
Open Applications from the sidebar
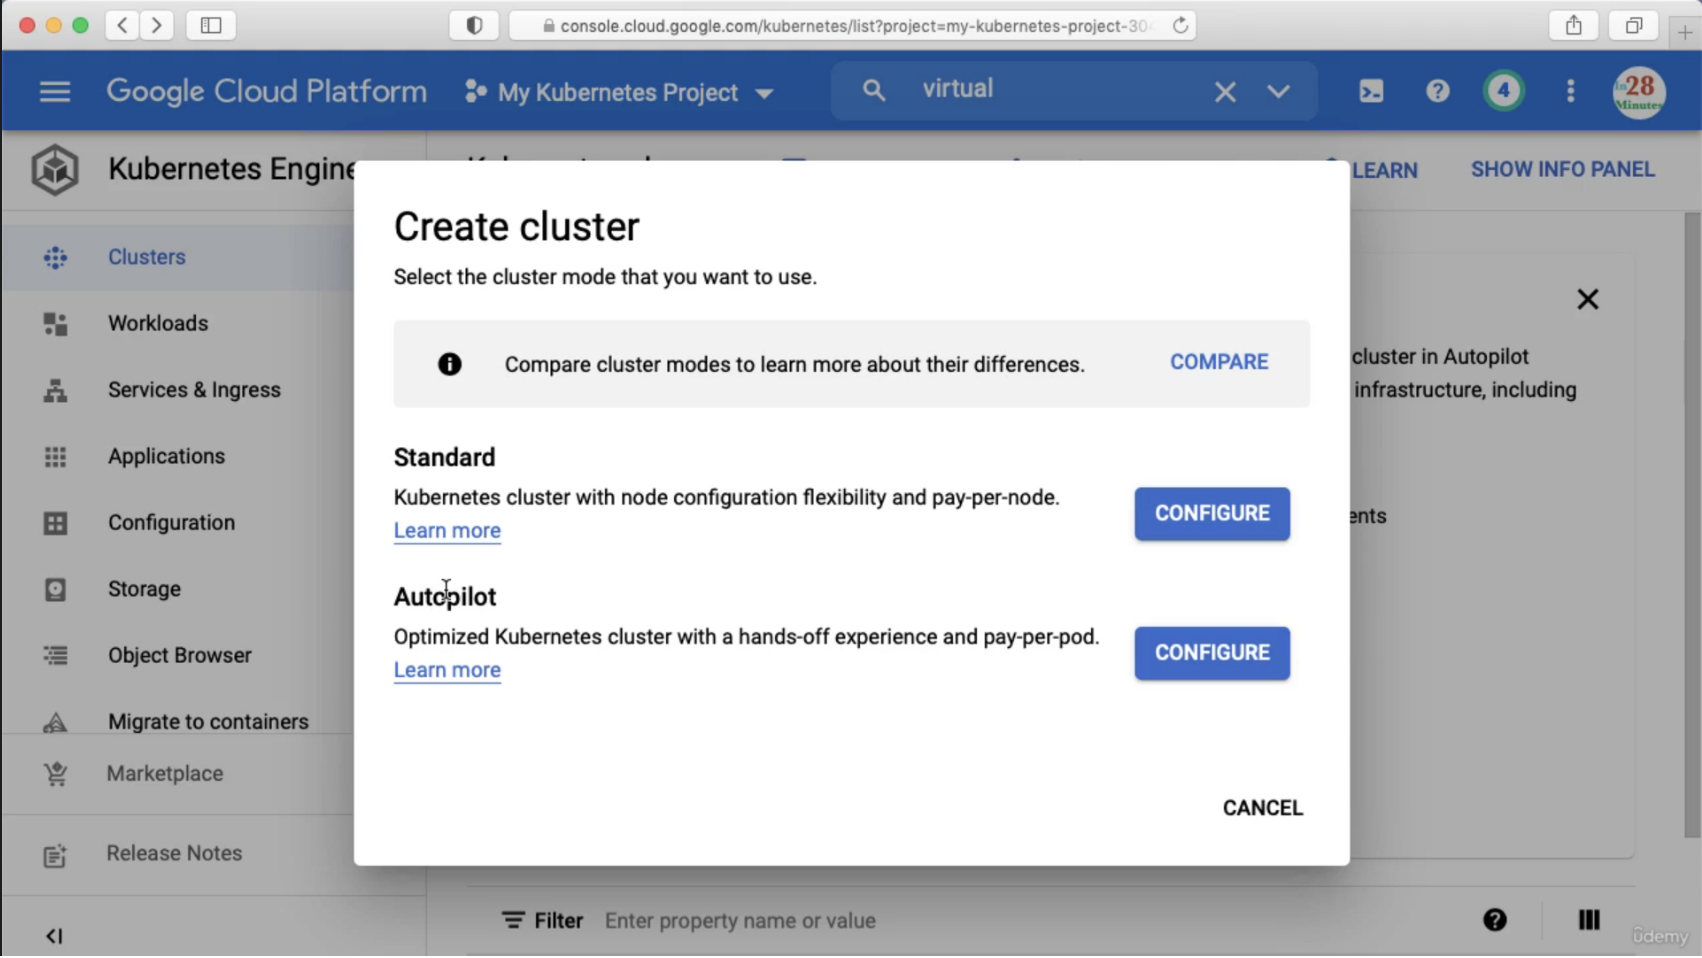pyautogui.click(x=166, y=457)
